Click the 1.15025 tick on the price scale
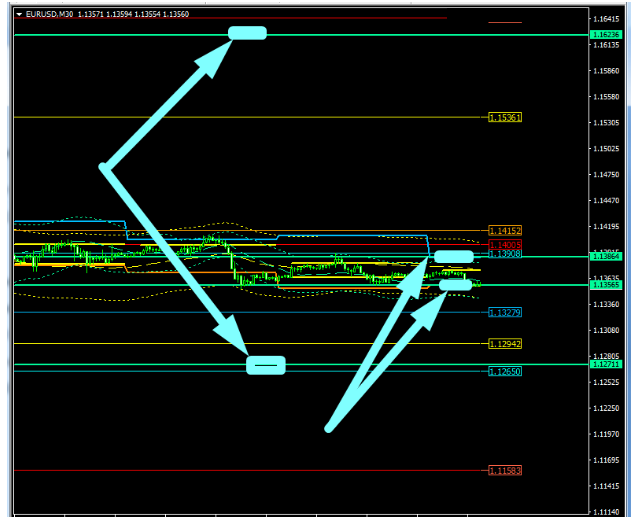 [606, 149]
